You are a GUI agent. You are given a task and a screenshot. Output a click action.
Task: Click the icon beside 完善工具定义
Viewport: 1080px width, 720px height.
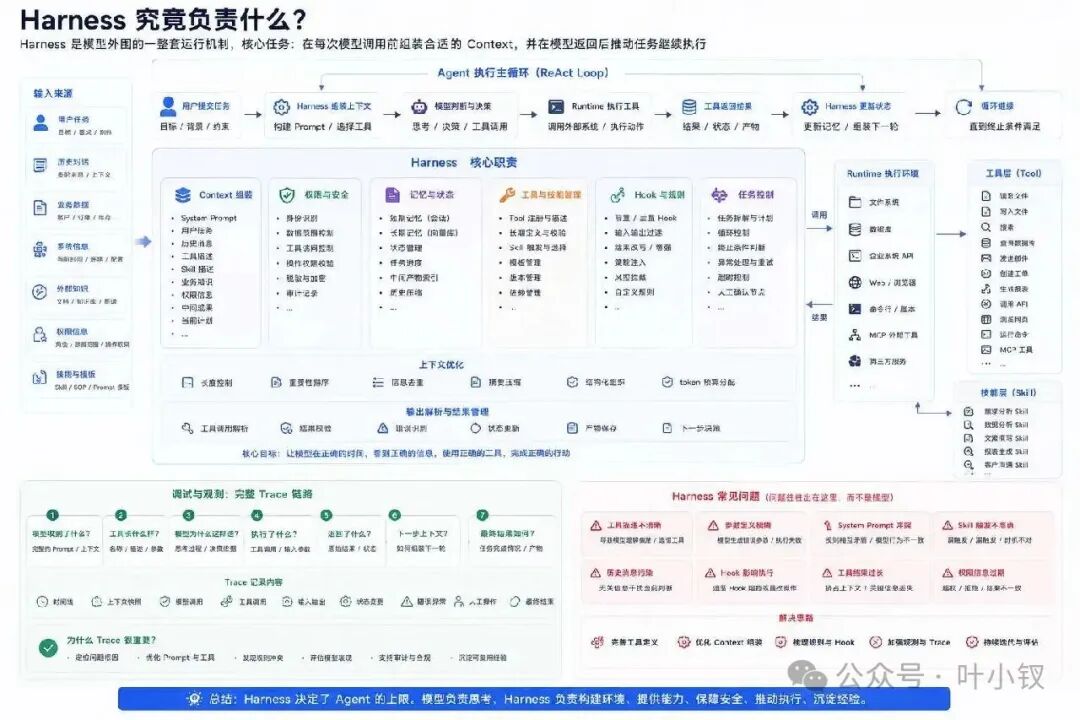[597, 642]
